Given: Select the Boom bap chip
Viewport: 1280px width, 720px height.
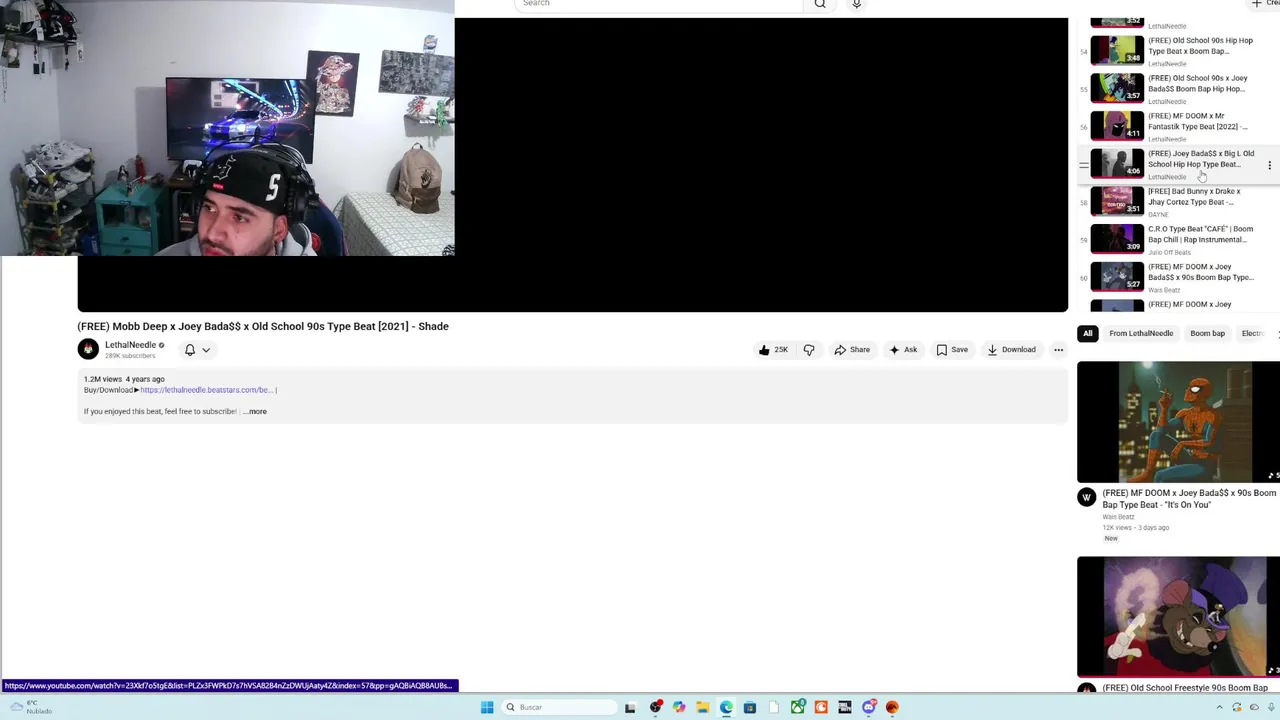Looking at the screenshot, I should [x=1207, y=333].
